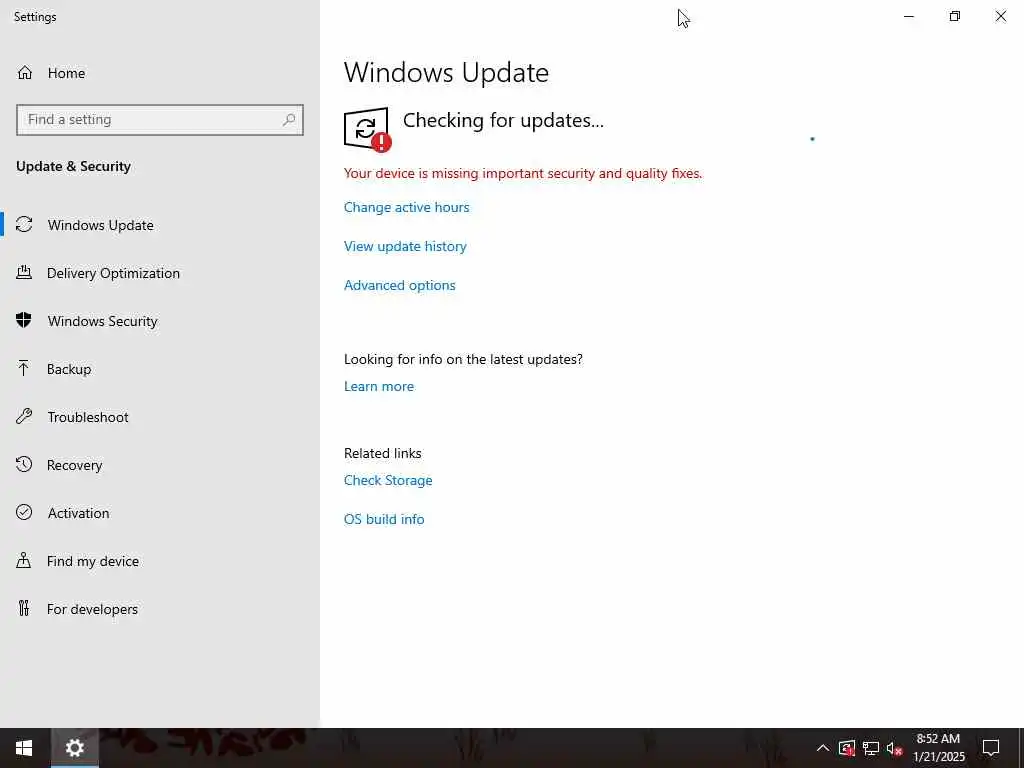
Task: Click Change active hours link
Action: 406,207
